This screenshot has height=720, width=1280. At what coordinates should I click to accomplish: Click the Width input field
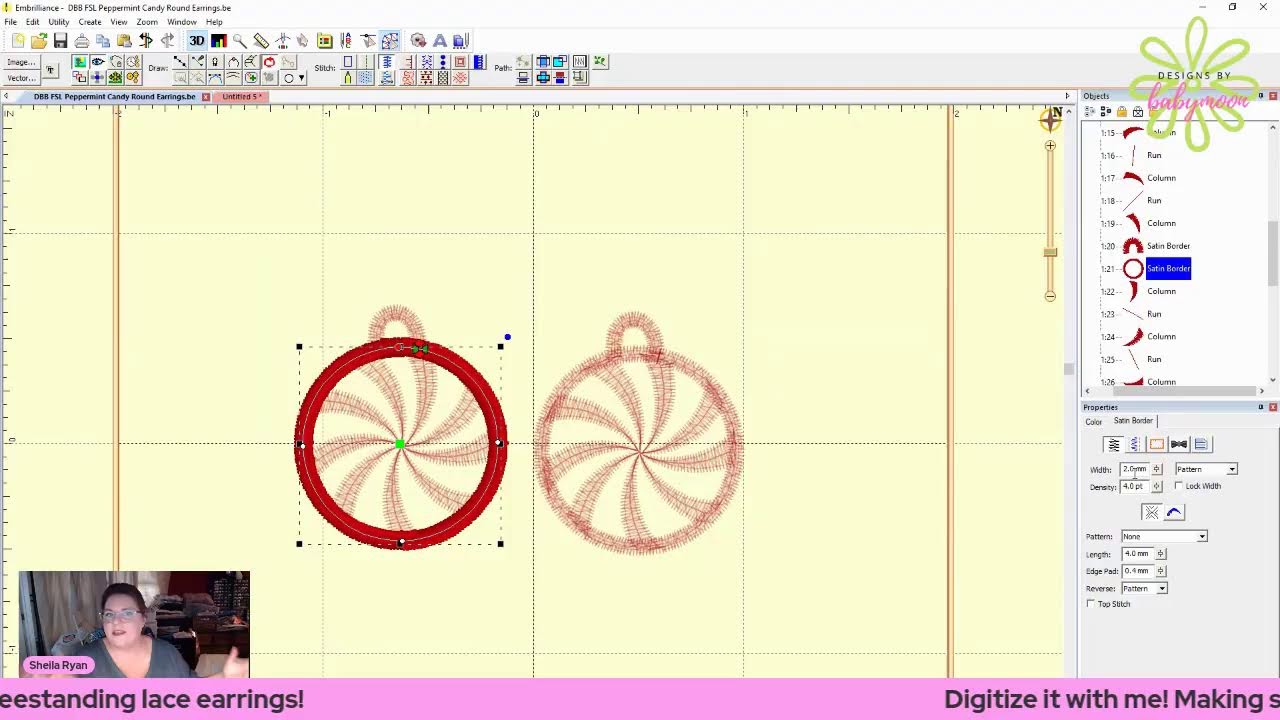(x=1135, y=469)
